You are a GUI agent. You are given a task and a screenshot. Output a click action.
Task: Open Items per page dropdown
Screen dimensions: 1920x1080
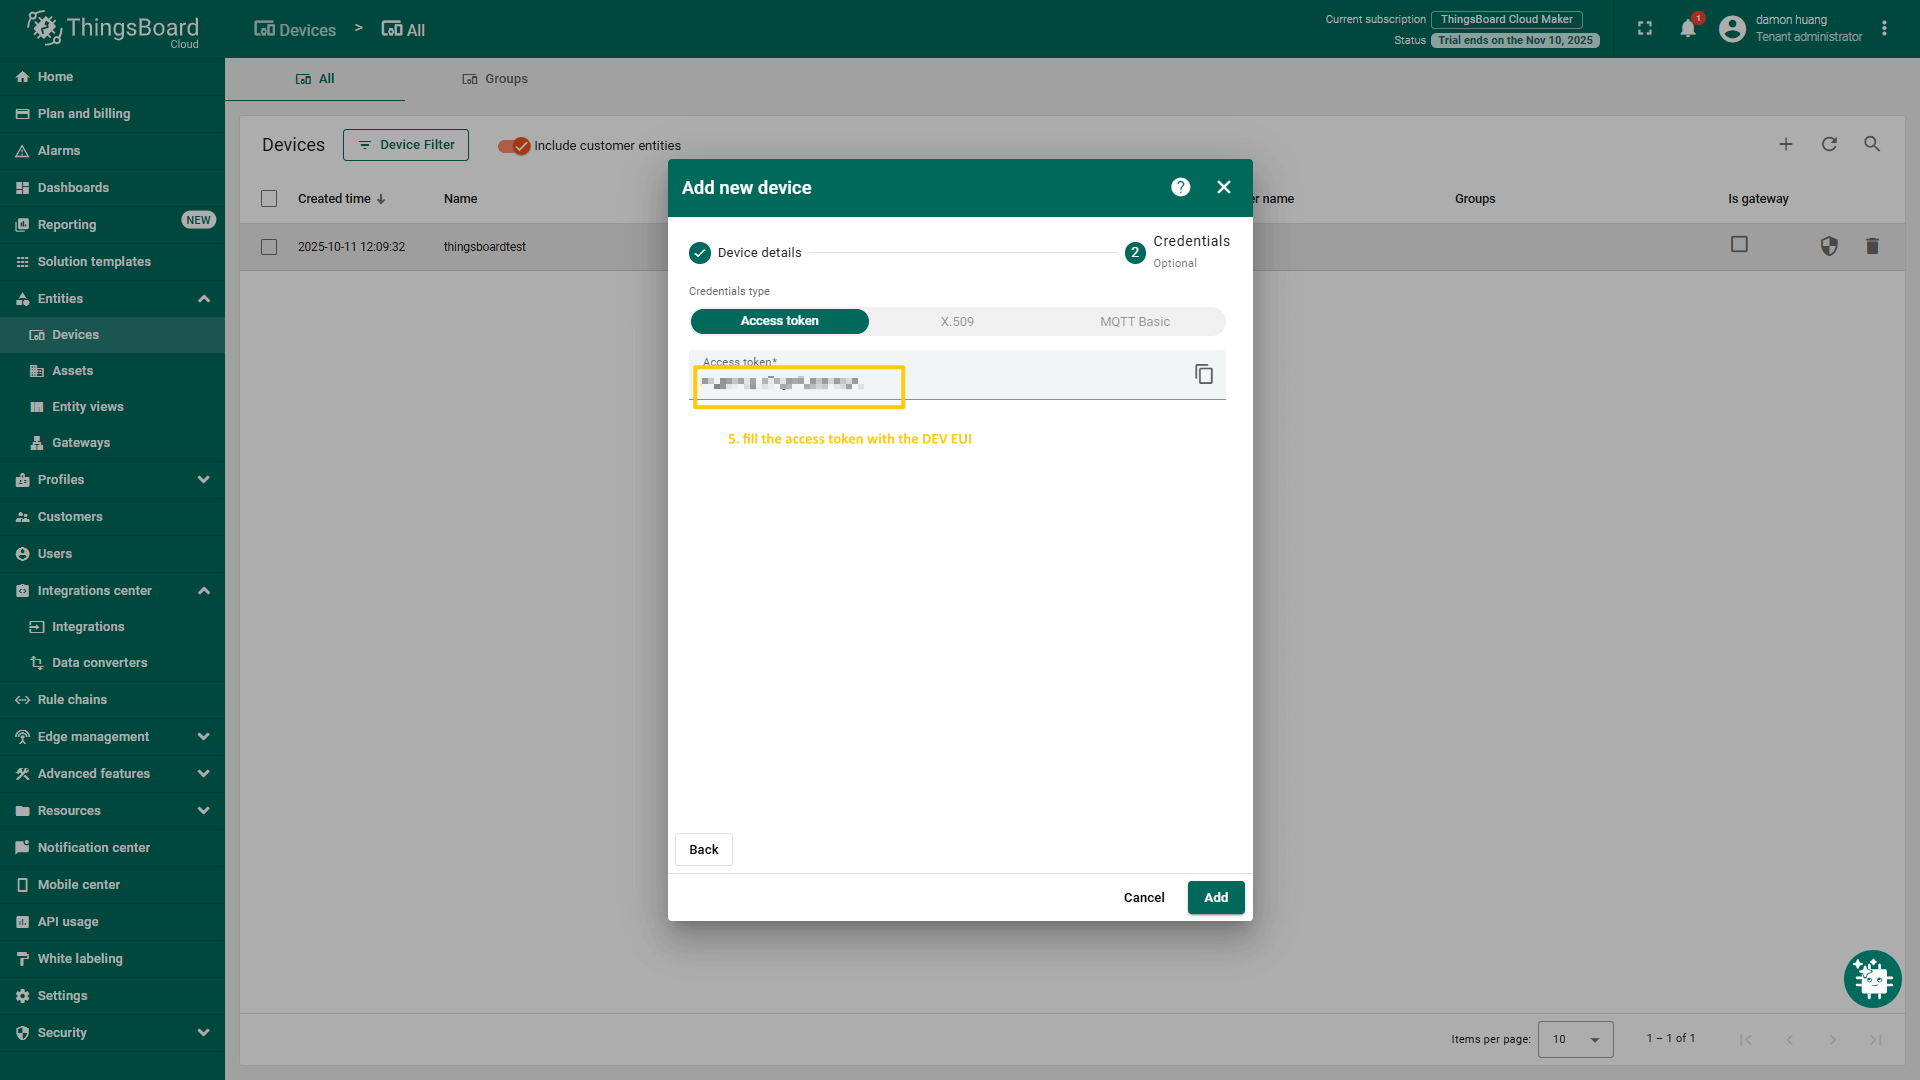(1575, 1039)
